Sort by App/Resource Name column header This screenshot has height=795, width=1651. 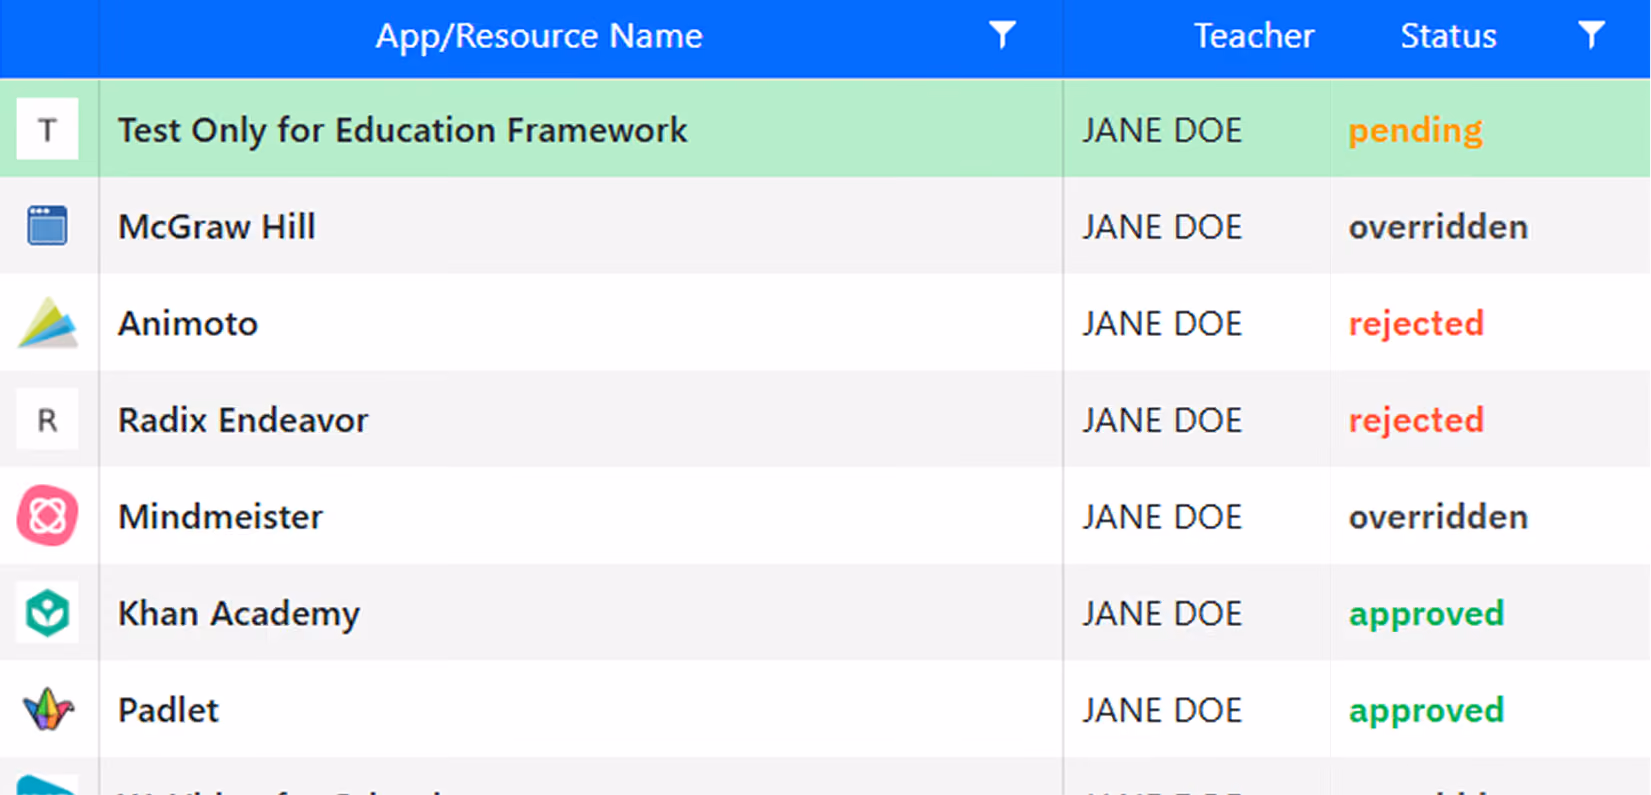pyautogui.click(x=539, y=36)
